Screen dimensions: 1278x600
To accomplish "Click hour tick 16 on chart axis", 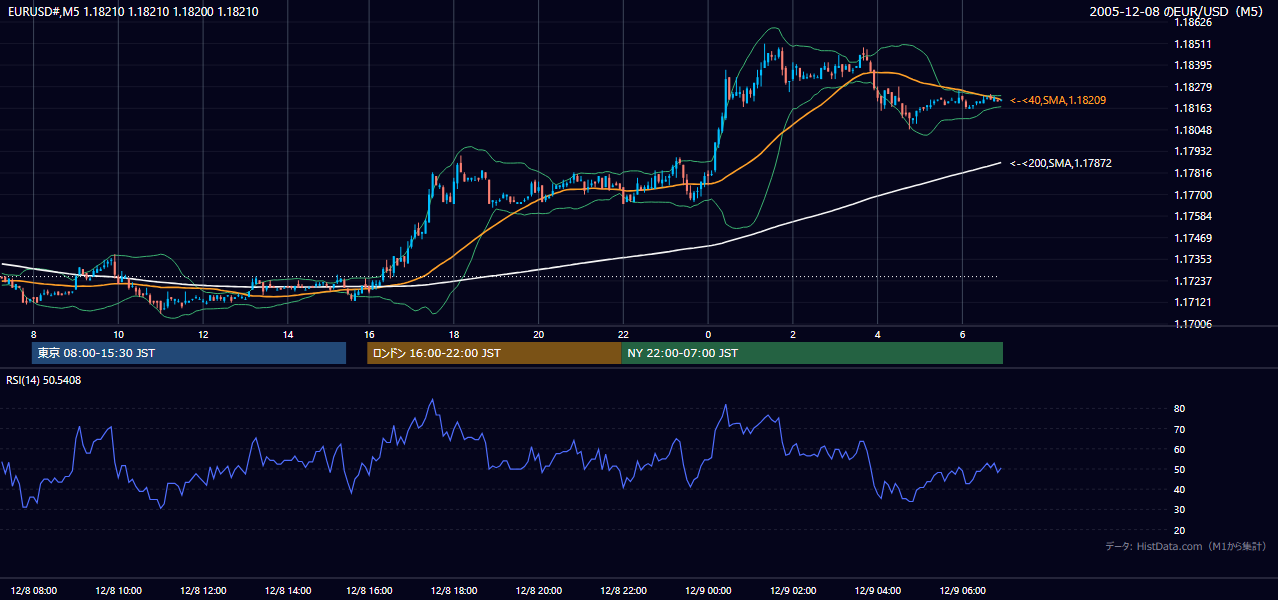I will (x=369, y=334).
